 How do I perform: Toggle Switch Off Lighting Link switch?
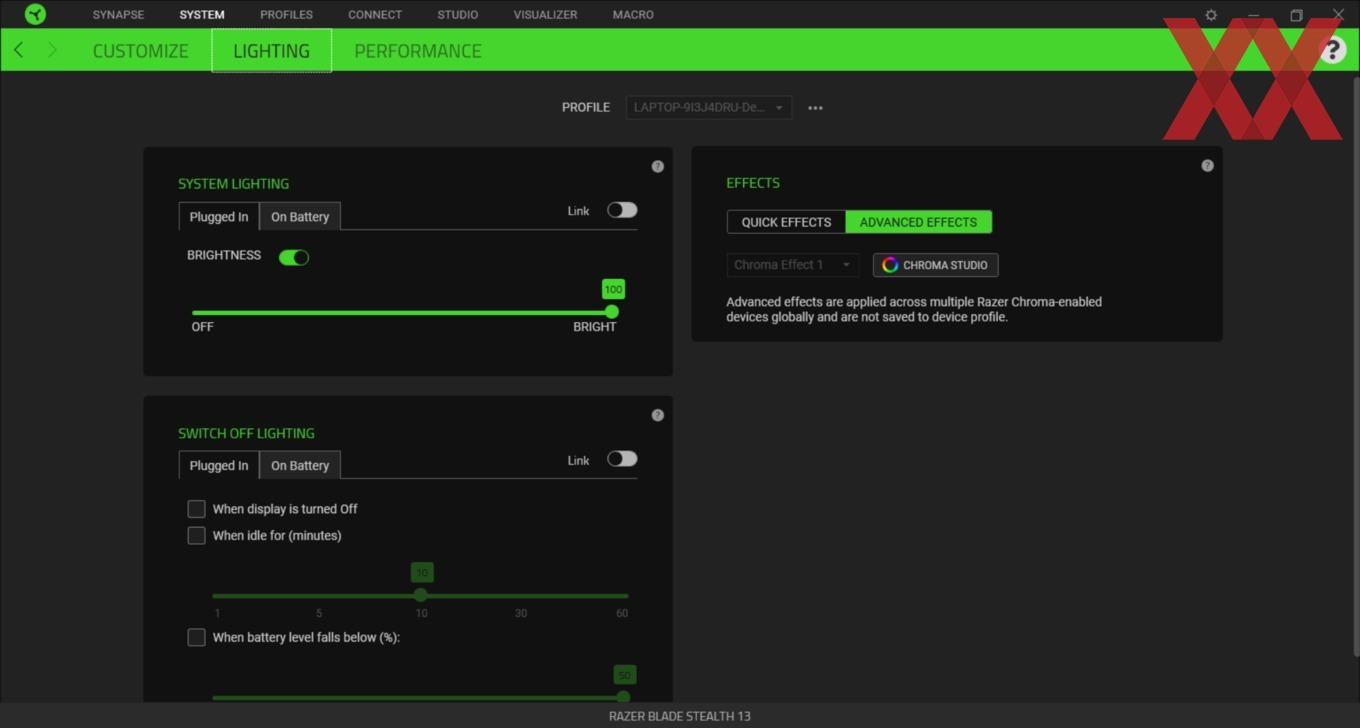[622, 459]
